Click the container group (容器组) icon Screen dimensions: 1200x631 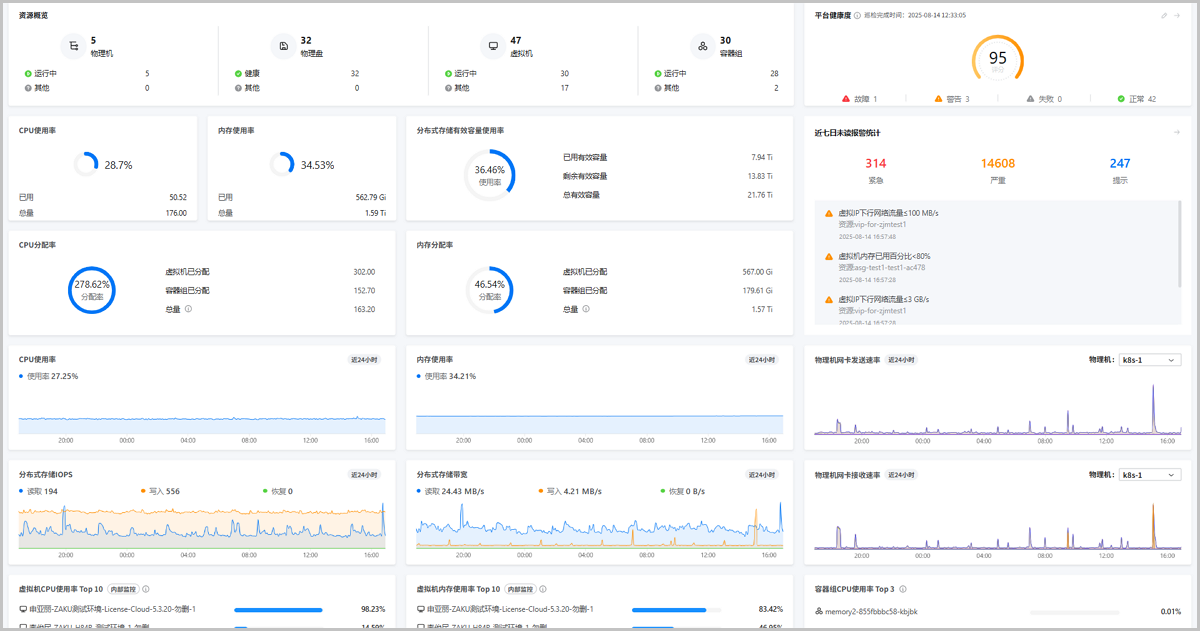[x=703, y=46]
